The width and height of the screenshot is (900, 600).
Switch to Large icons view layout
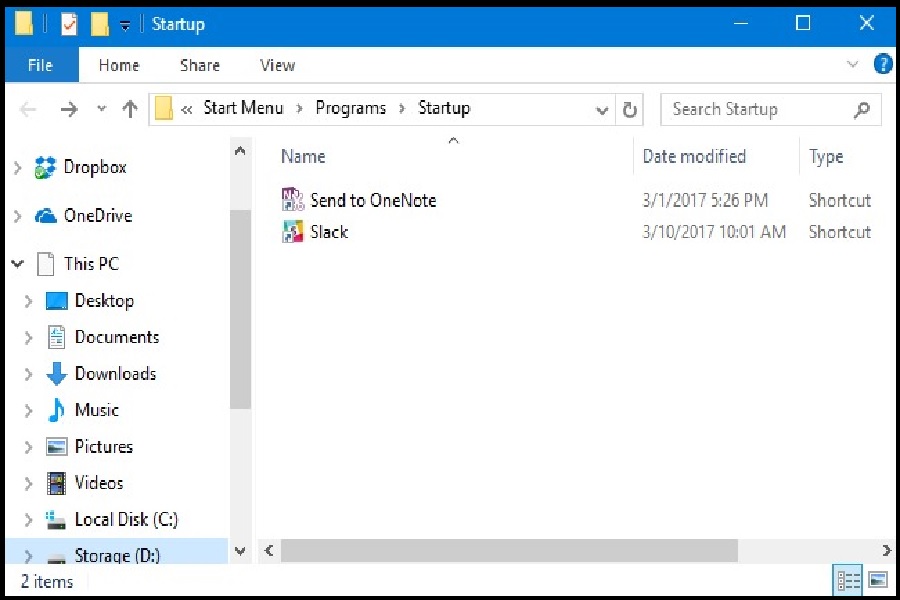click(x=877, y=580)
